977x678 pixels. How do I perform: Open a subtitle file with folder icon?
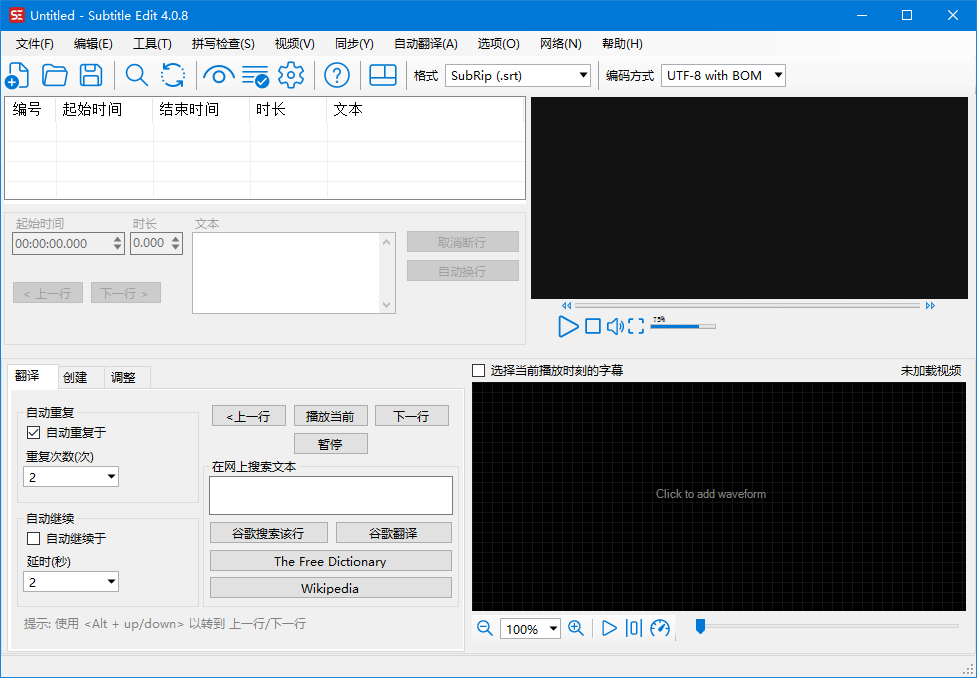tap(54, 75)
